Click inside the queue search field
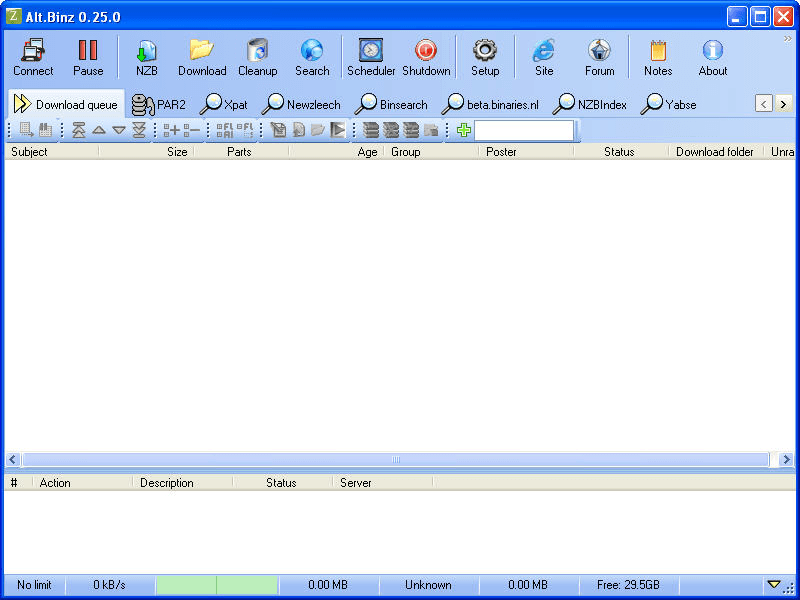The image size is (800, 600). (525, 130)
